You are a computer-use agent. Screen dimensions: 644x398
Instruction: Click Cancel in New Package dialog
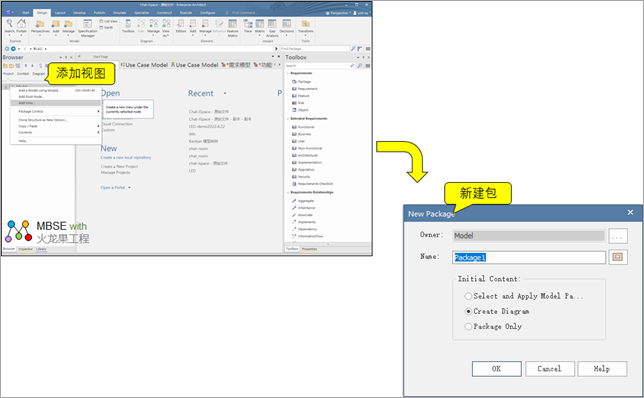click(x=549, y=369)
